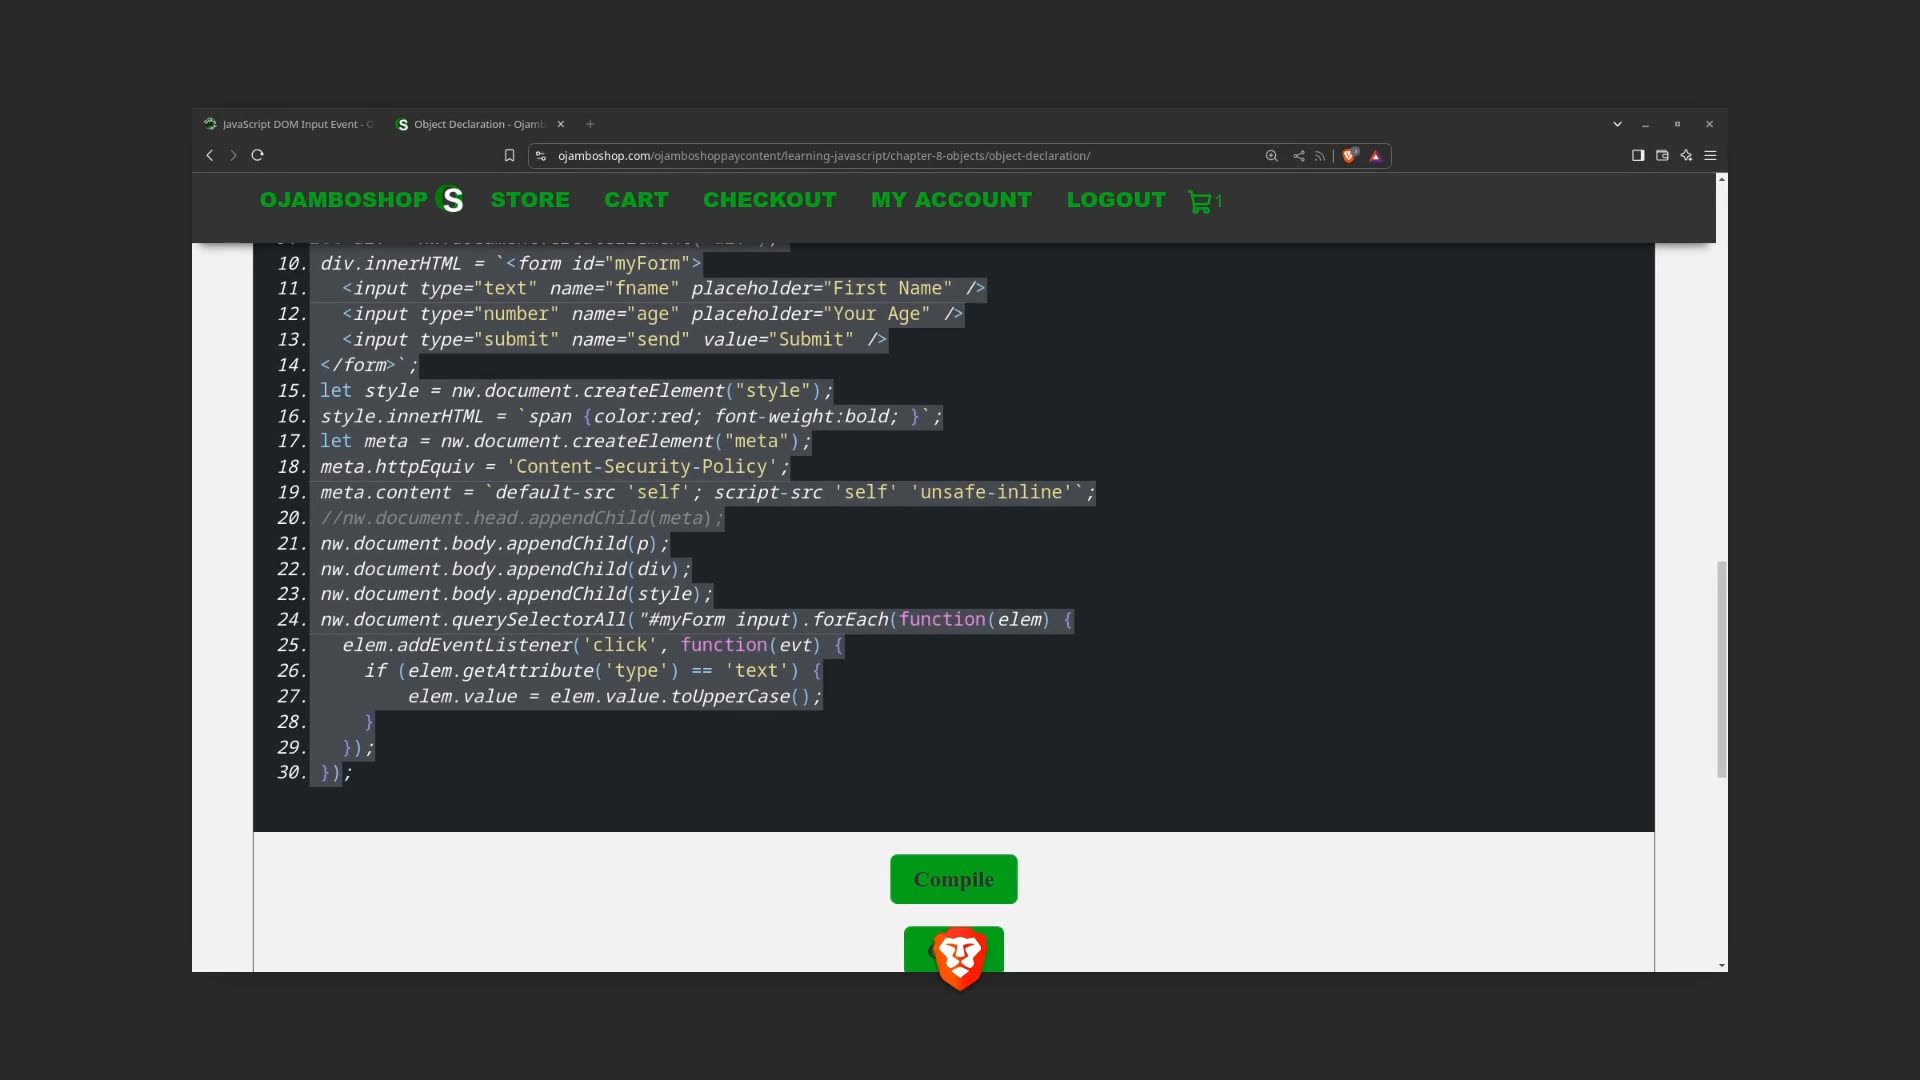Viewport: 1920px width, 1080px height.
Task: Share this page via share icon
Action: click(x=1298, y=156)
